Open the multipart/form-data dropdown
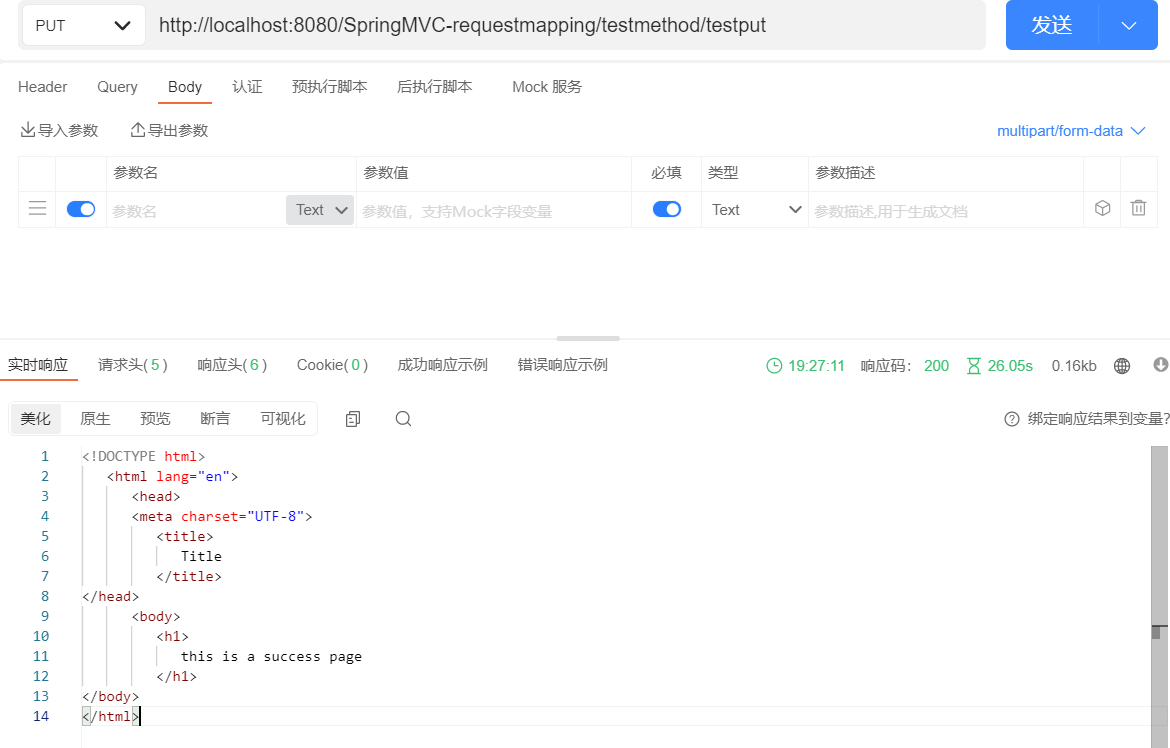The width and height of the screenshot is (1170, 748). 1071,131
